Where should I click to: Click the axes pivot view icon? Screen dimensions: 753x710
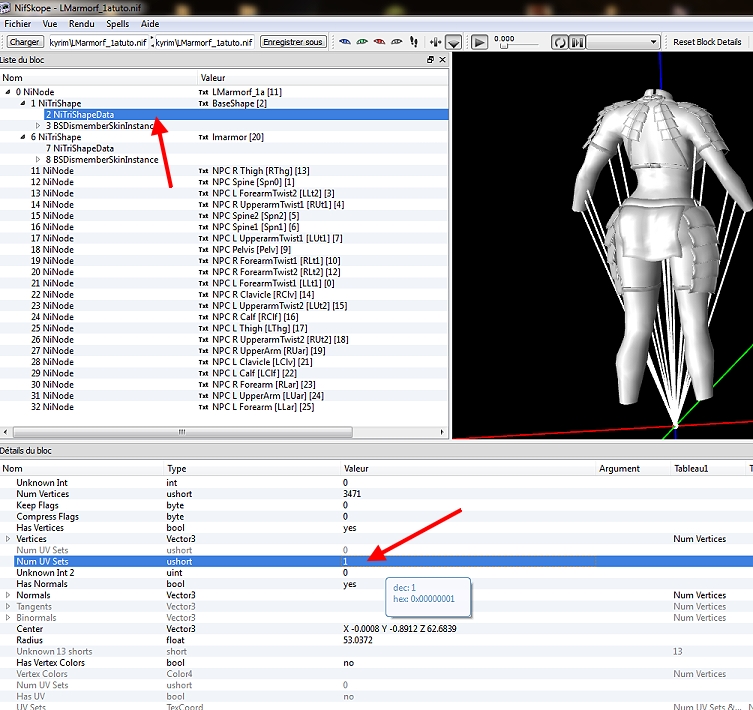436,42
